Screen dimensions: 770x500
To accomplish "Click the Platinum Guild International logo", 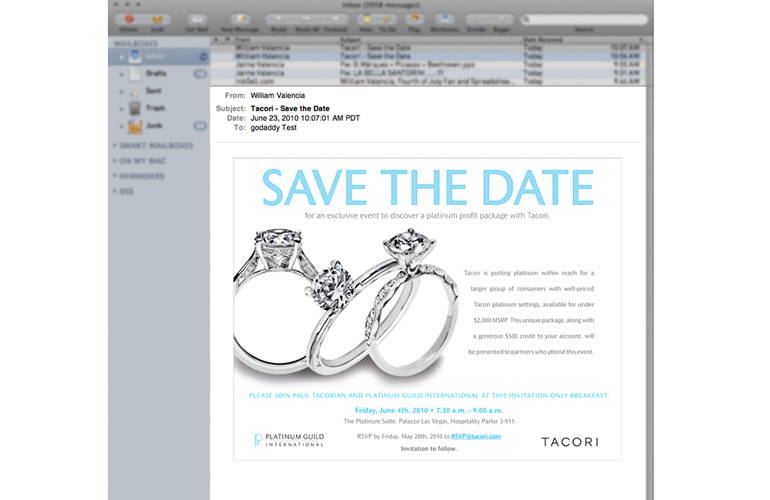I will (289, 440).
